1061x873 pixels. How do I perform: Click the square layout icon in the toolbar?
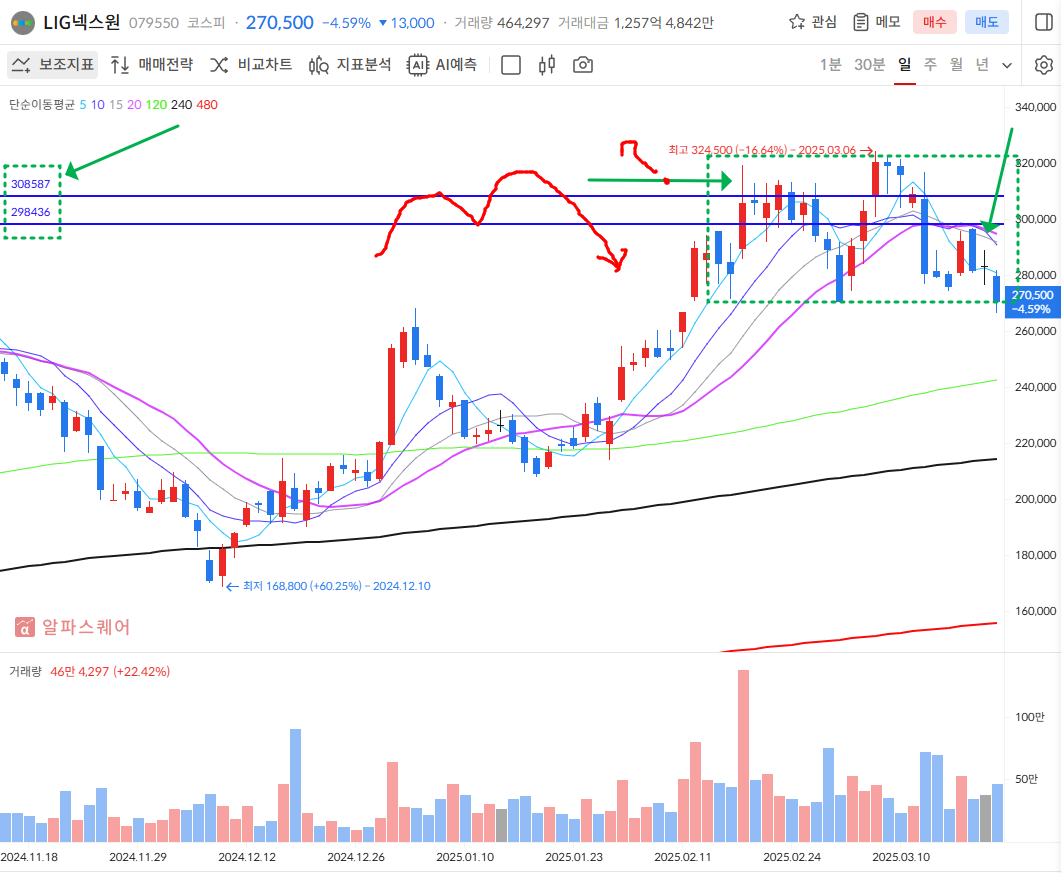coord(511,65)
